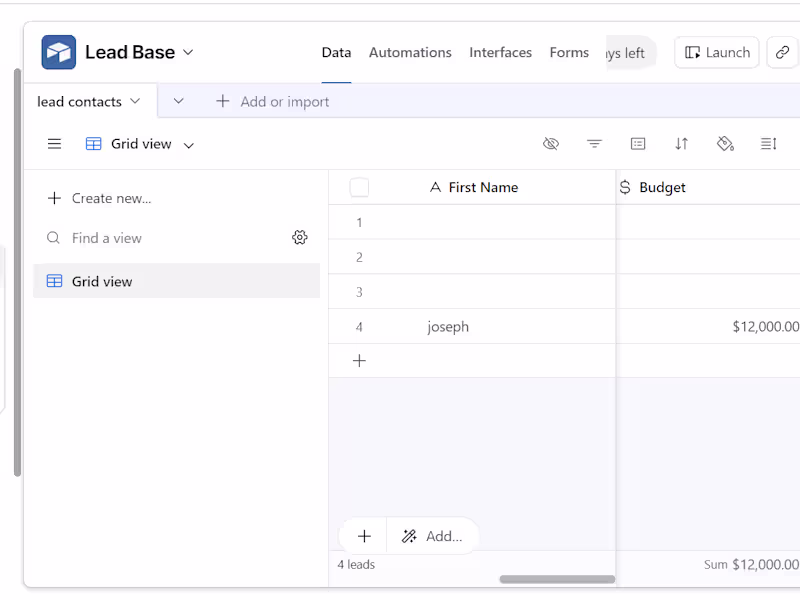
Task: Open the hide fields menu
Action: coord(551,143)
